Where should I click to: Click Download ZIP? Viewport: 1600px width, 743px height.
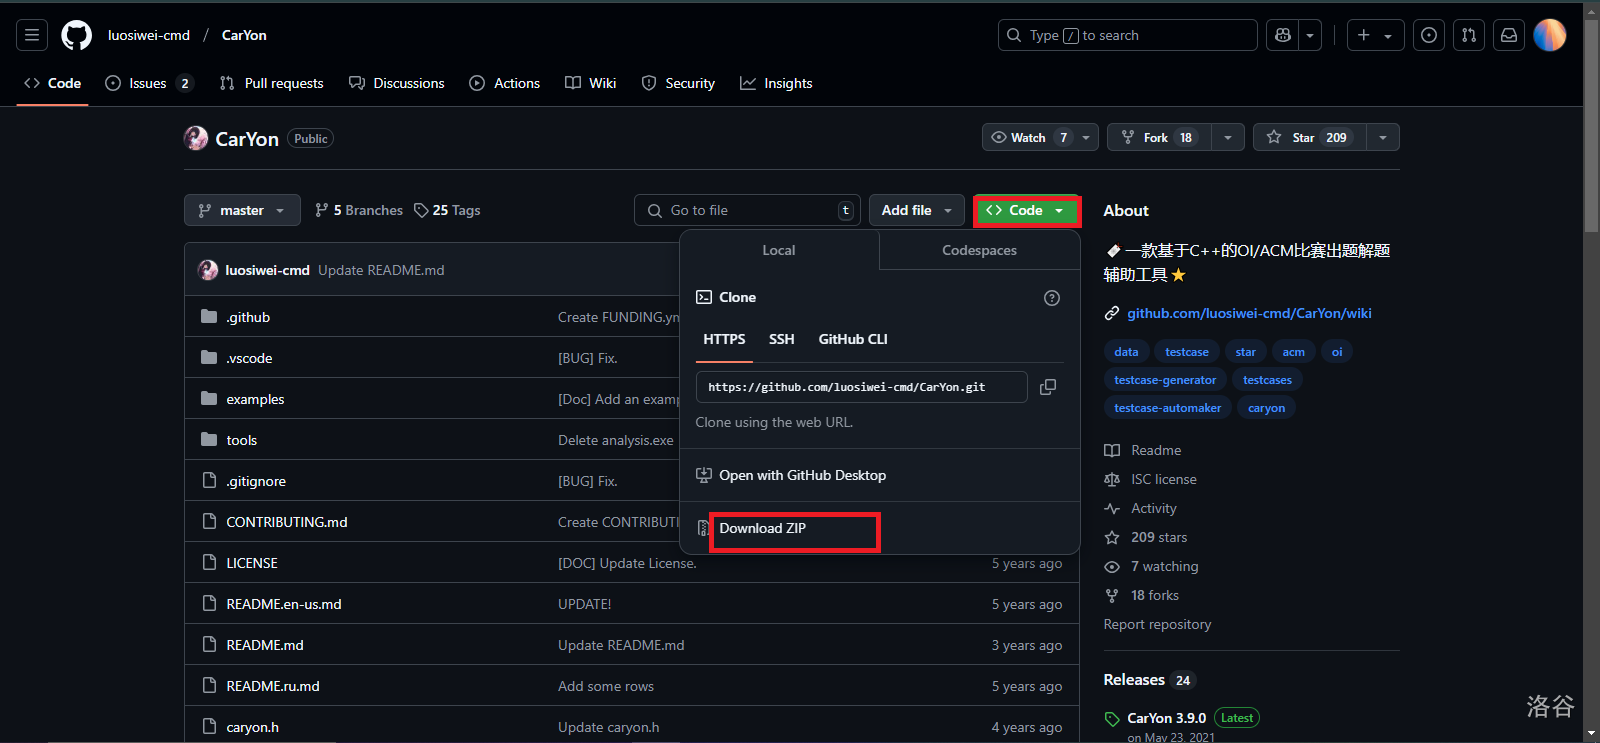(762, 528)
